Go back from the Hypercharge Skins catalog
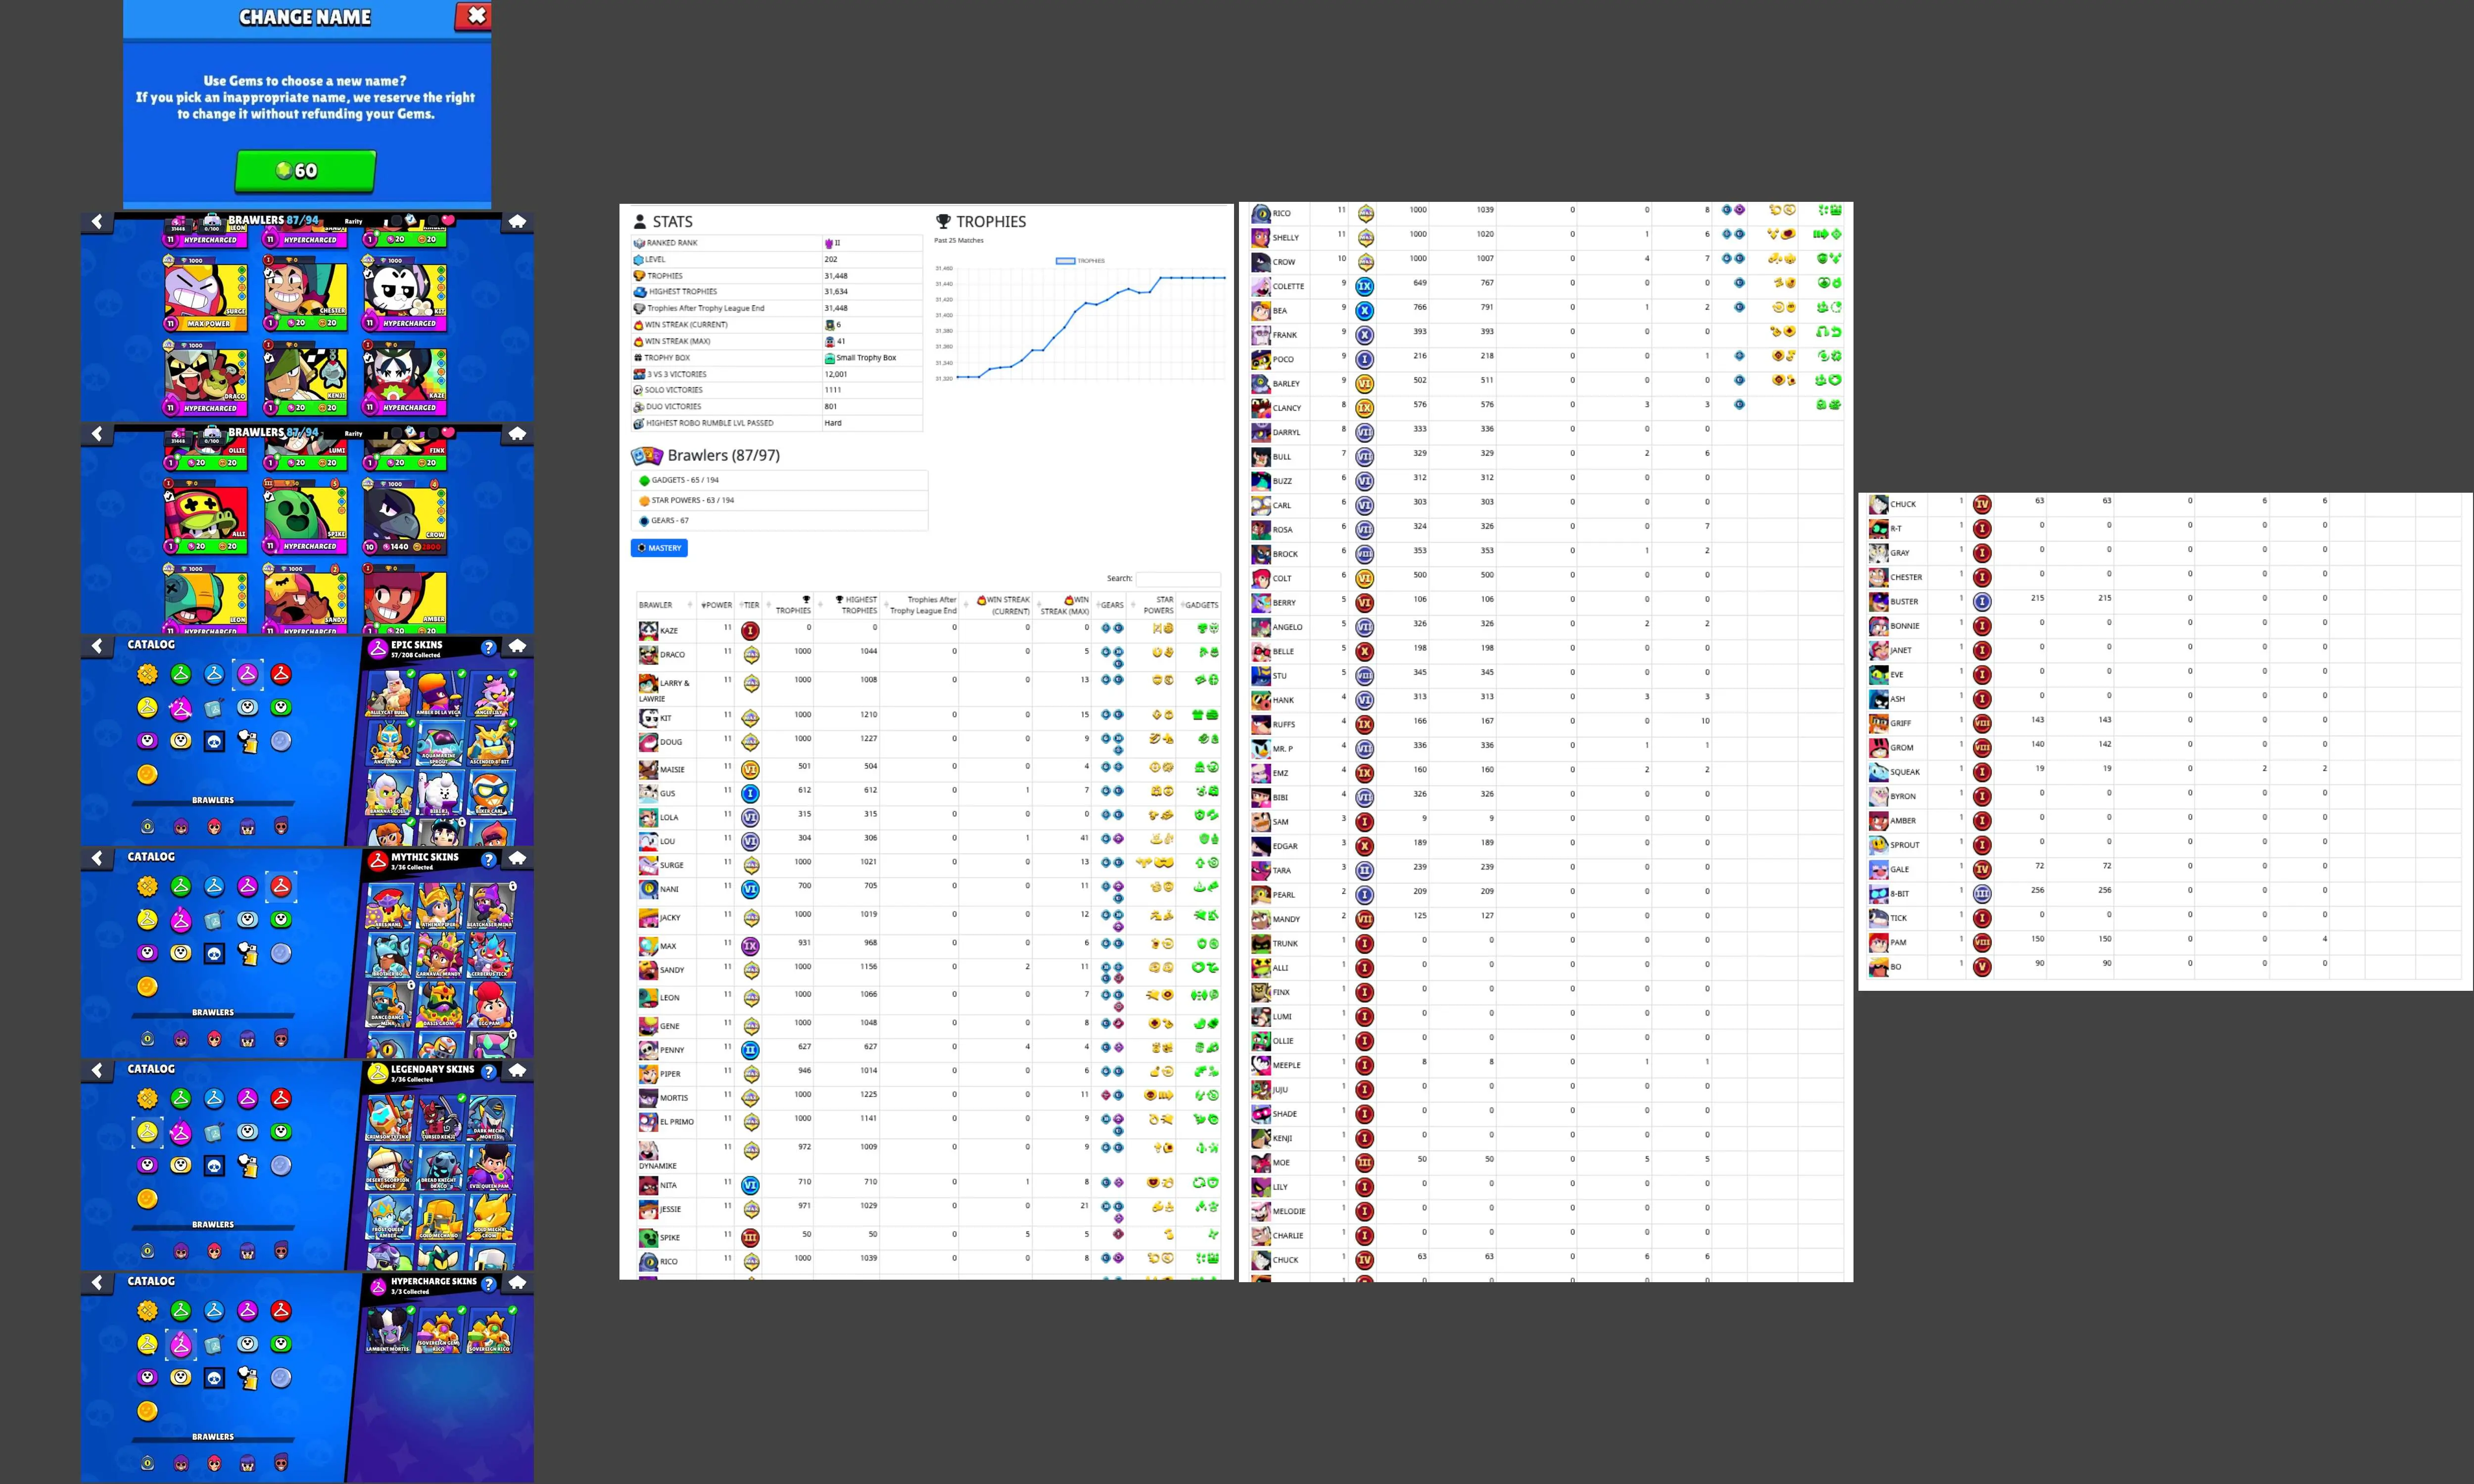 point(97,1282)
